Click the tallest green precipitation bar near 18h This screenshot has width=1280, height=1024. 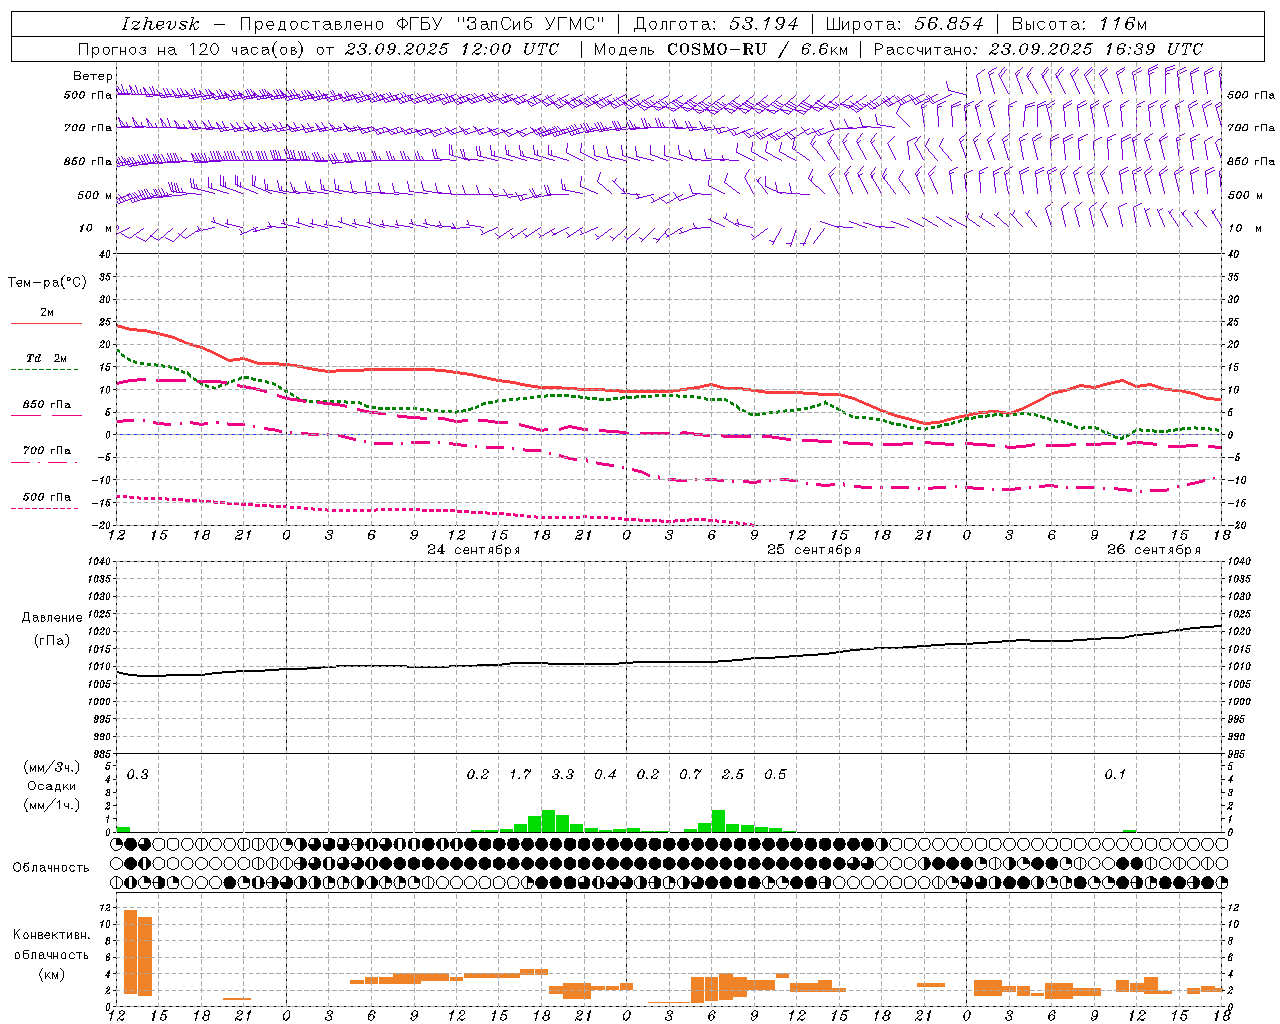(x=548, y=821)
